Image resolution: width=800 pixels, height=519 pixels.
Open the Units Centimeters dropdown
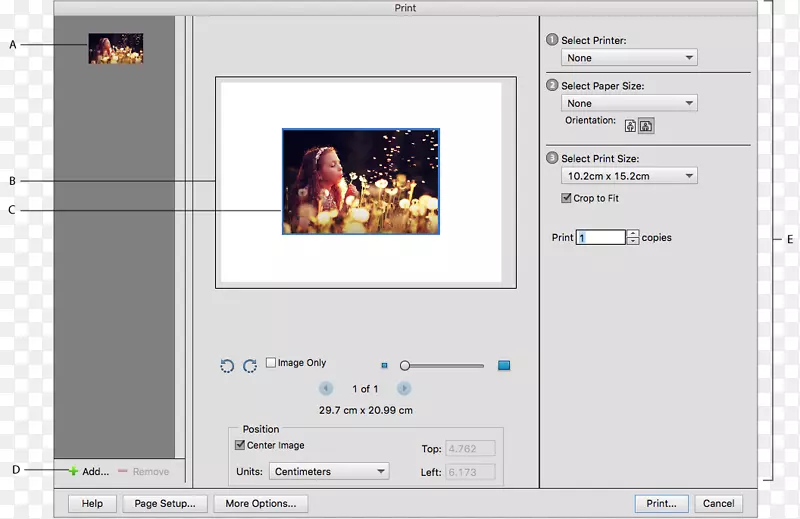[x=329, y=472]
